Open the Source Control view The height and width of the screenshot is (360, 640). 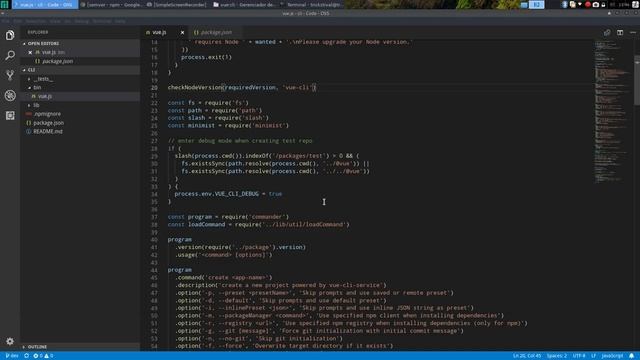[10, 75]
